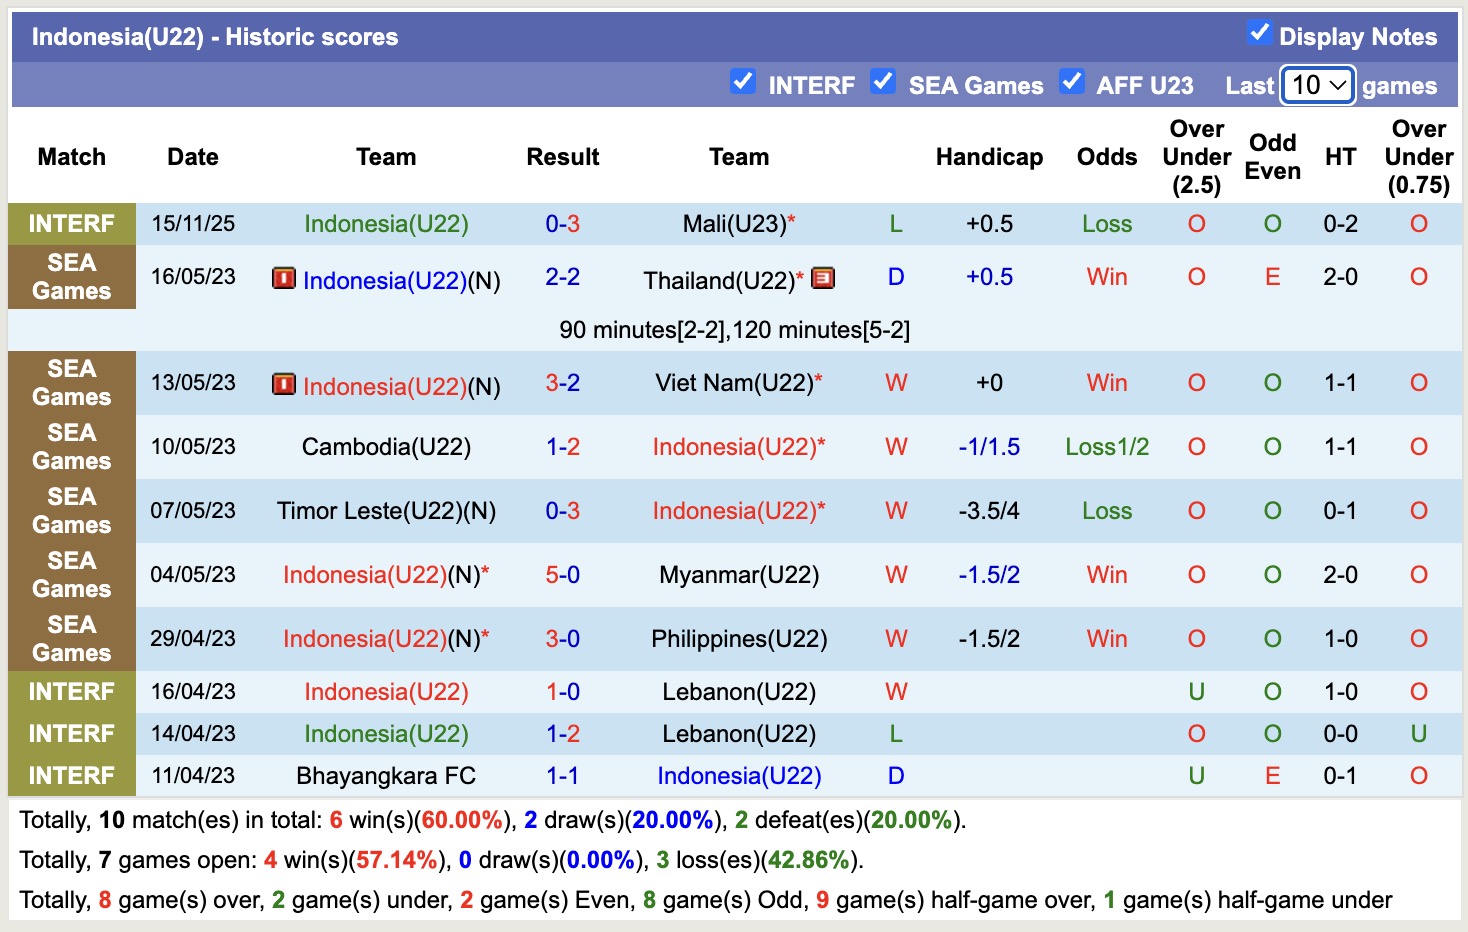1468x932 pixels.
Task: Open the 0-3 result against Mali(U23)
Action: pos(562,224)
